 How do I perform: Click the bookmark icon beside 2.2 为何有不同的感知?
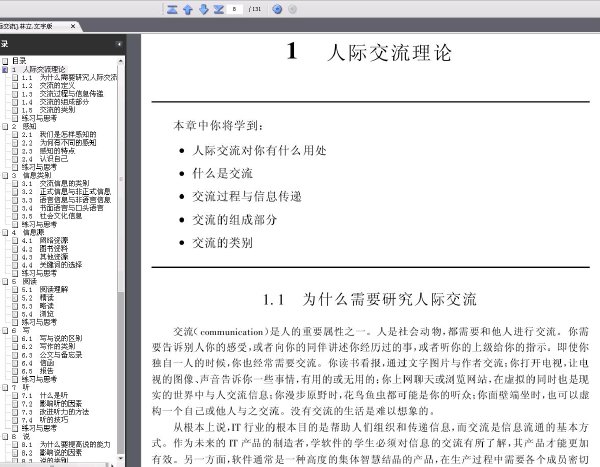[15, 143]
